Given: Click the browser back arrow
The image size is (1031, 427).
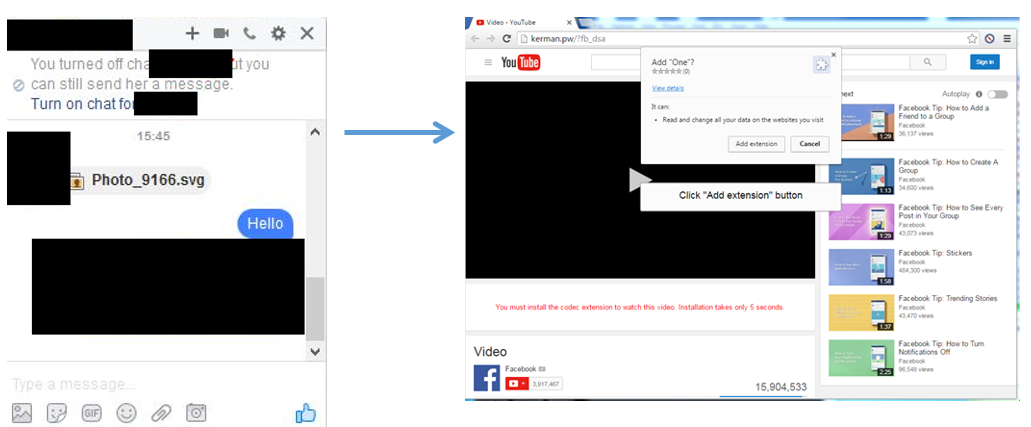Looking at the screenshot, I should pyautogui.click(x=475, y=39).
